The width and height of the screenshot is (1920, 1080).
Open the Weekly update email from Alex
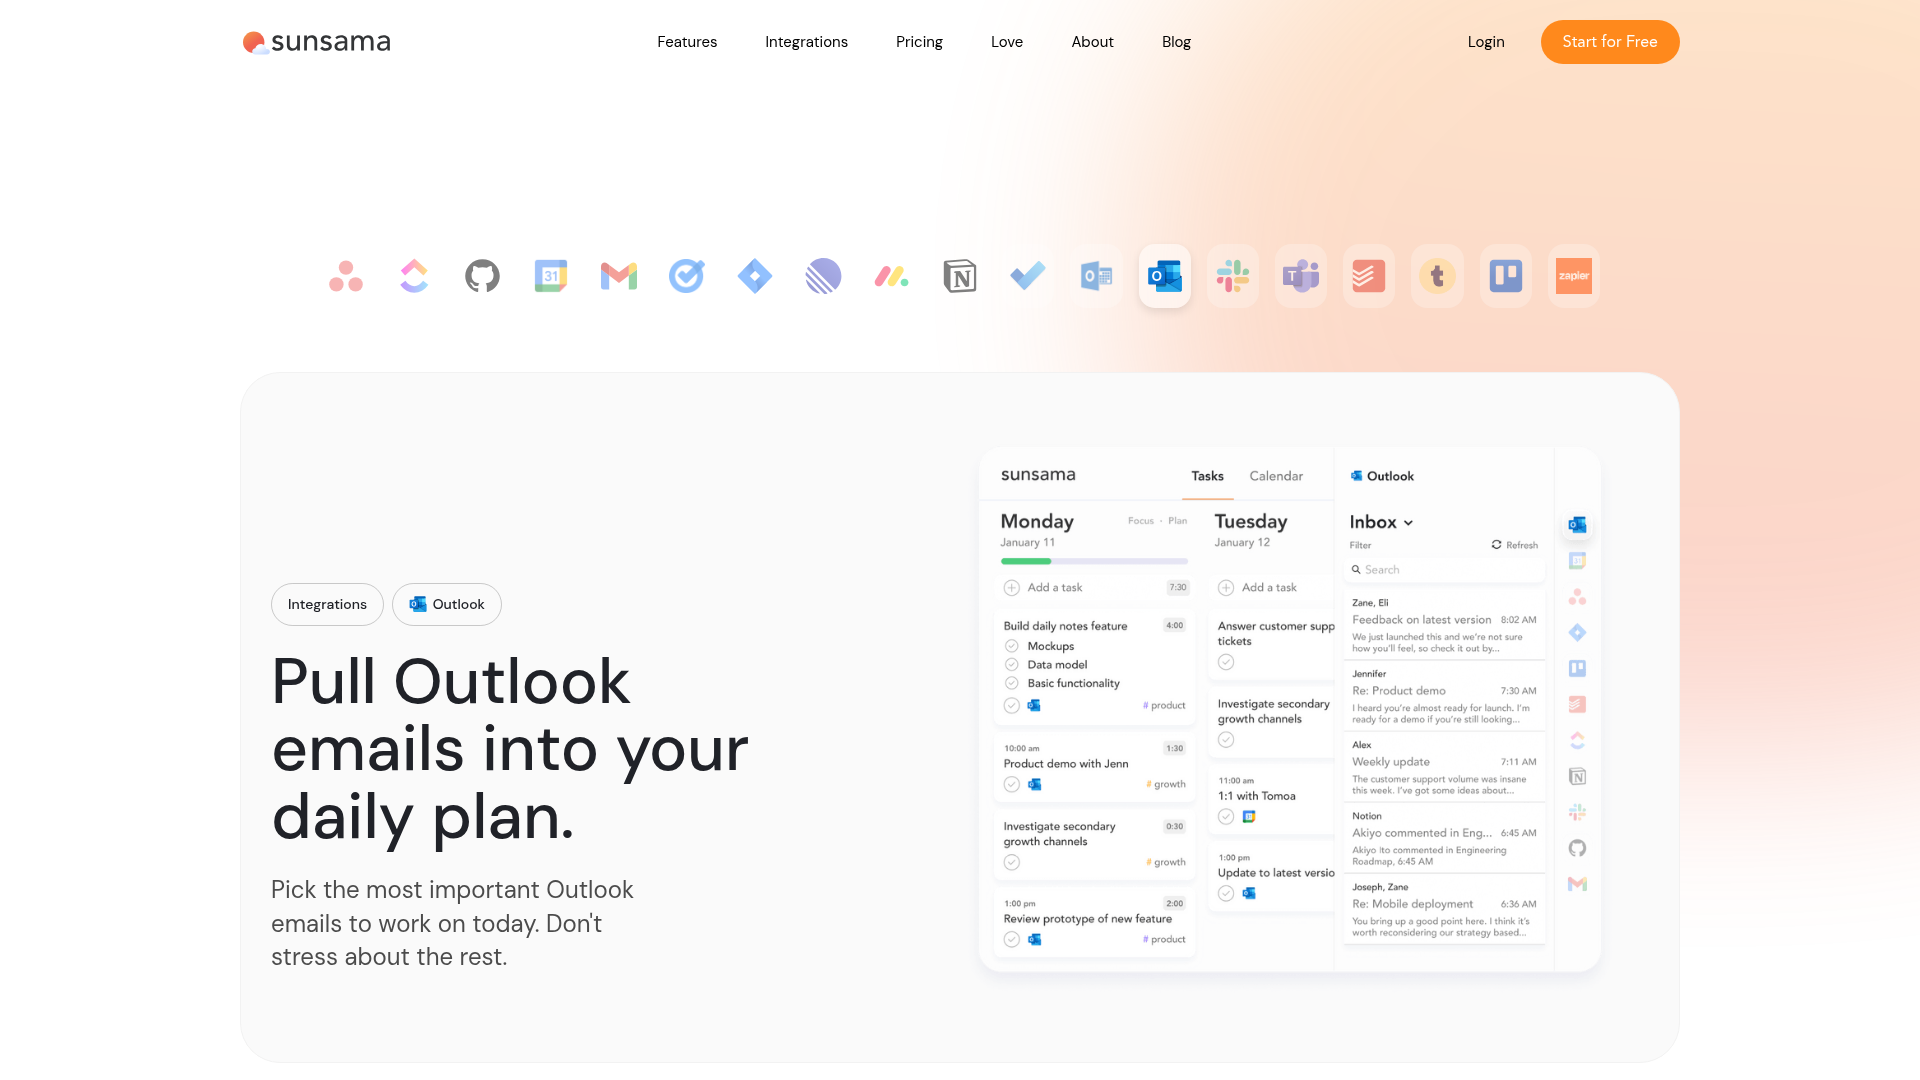1444,767
